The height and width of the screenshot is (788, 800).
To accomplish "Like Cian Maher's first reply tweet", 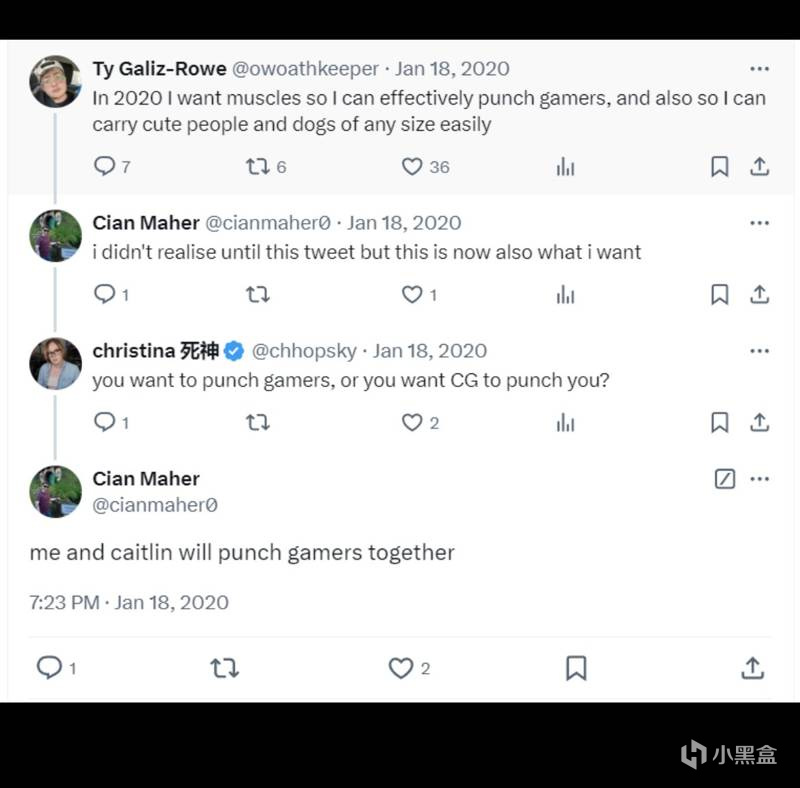I will [x=412, y=294].
